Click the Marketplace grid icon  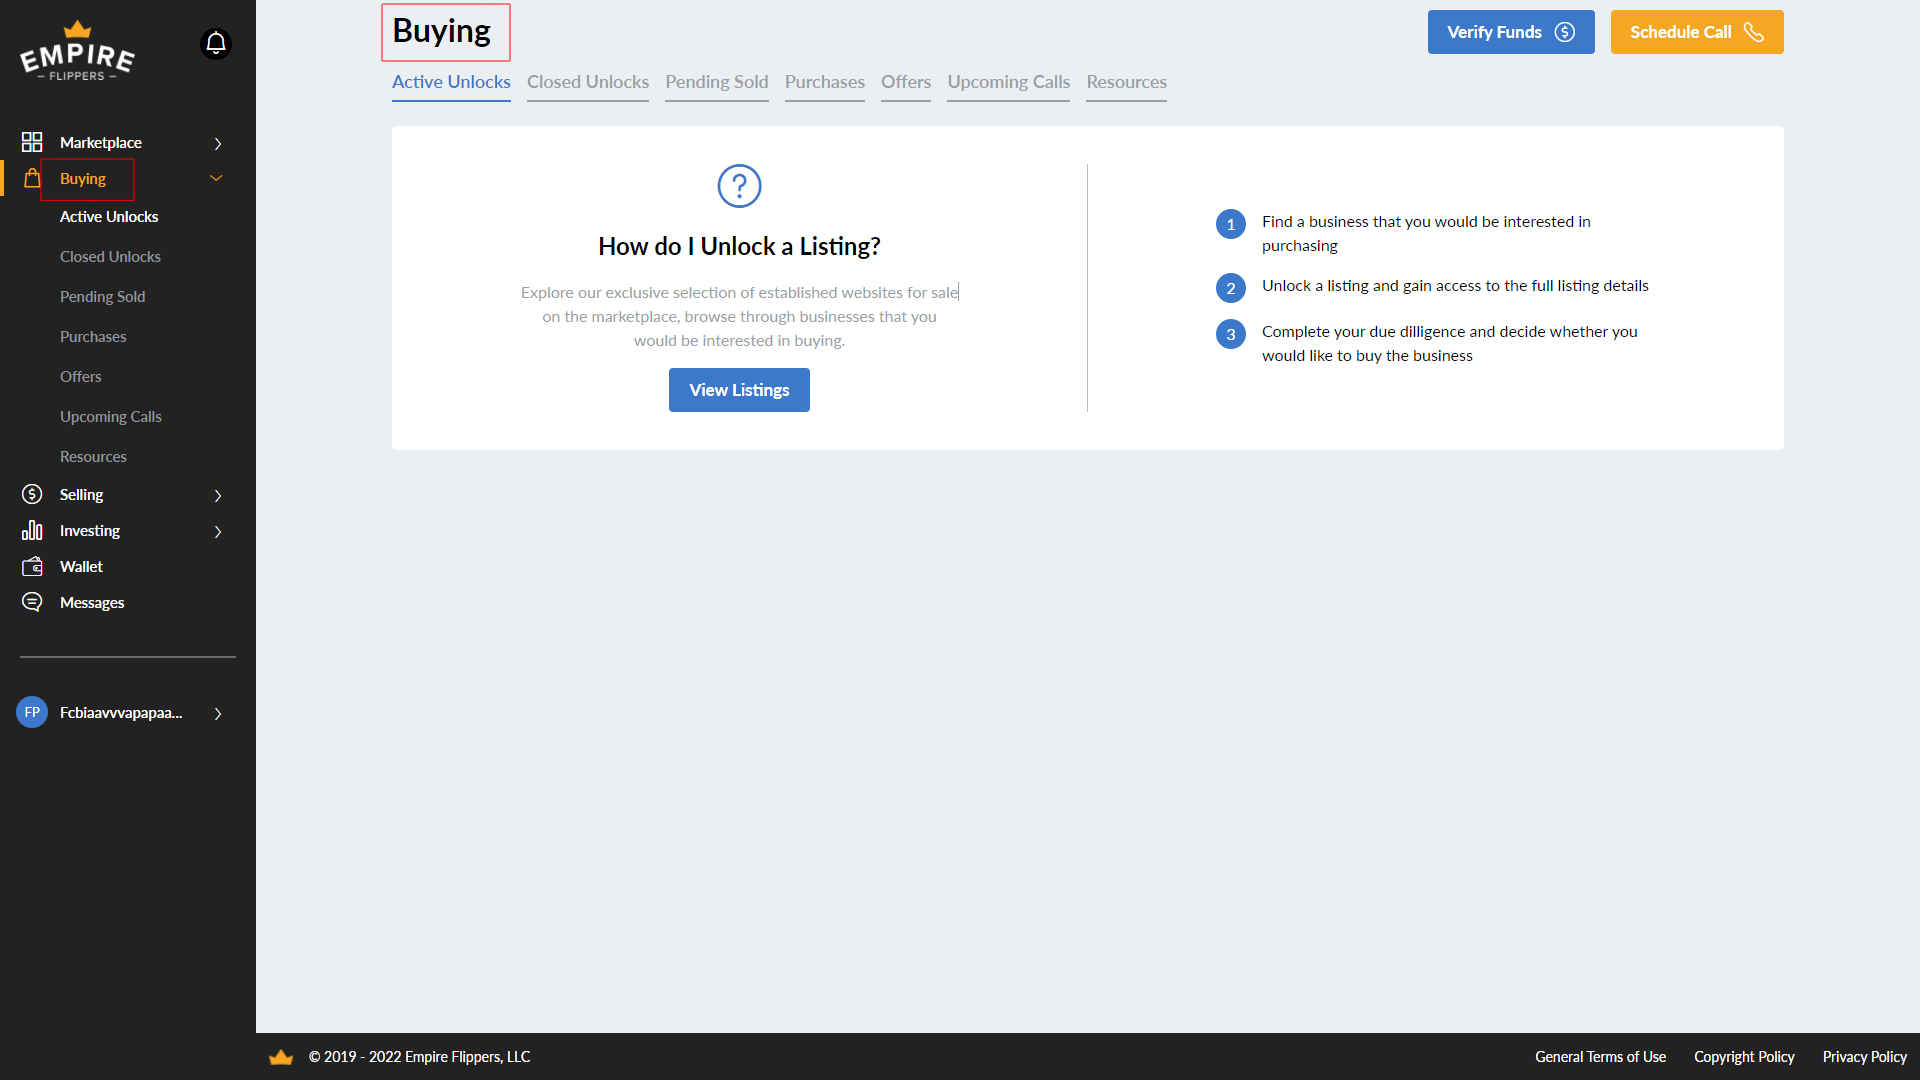(x=32, y=142)
